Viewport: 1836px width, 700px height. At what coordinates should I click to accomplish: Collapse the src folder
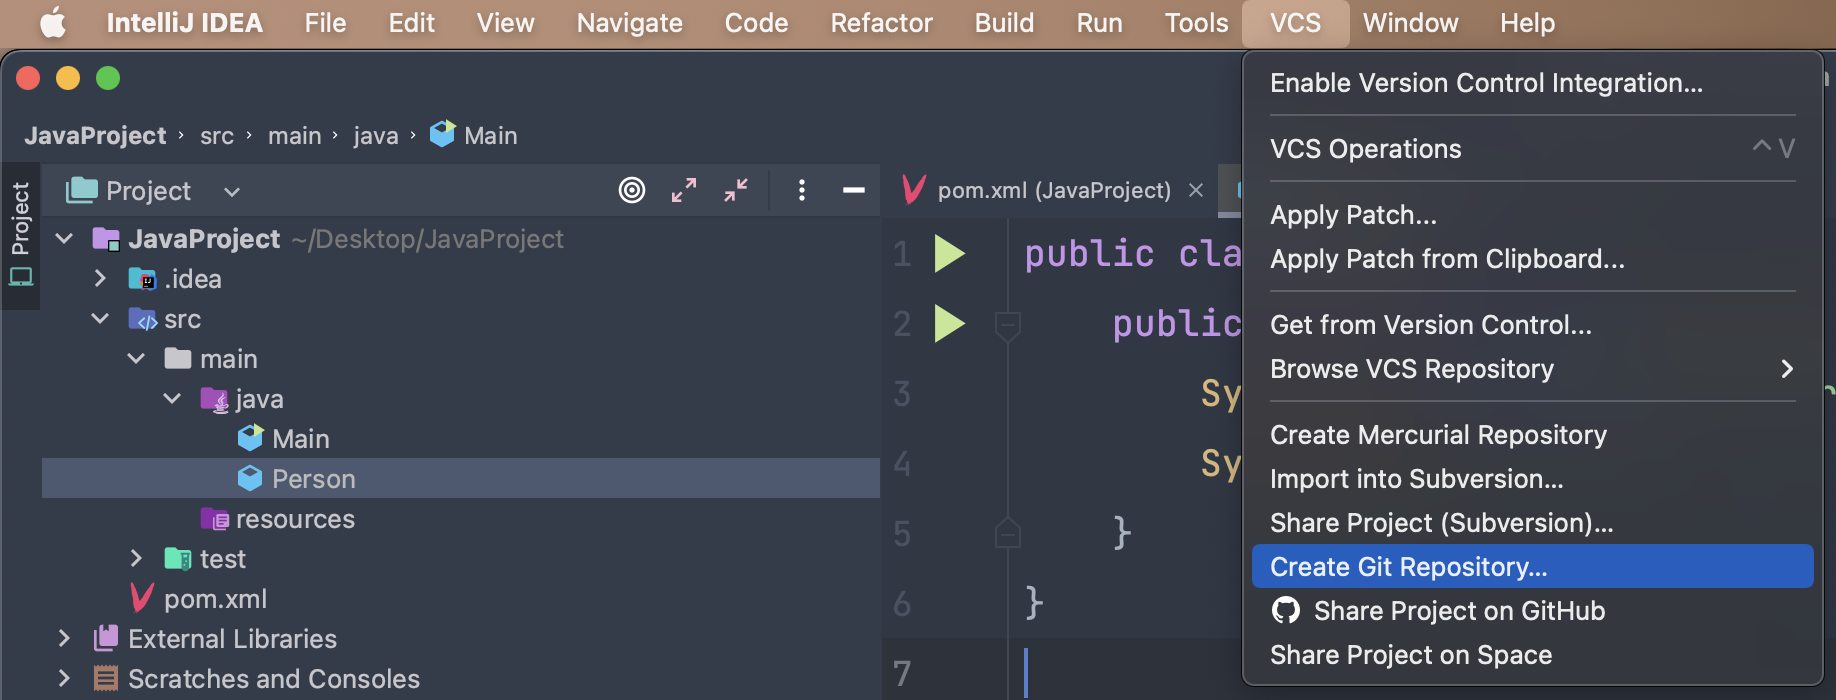[100, 318]
